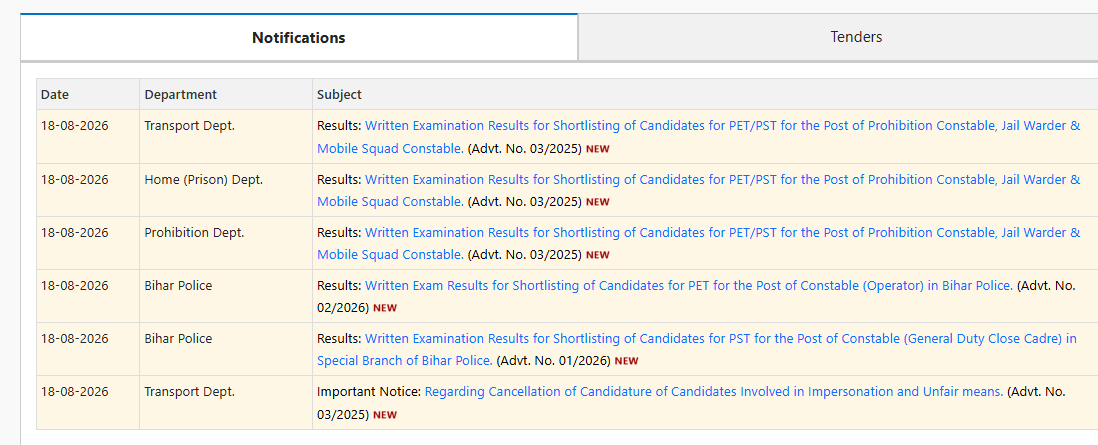Open Constable (Operator) written exam results link

689,285
